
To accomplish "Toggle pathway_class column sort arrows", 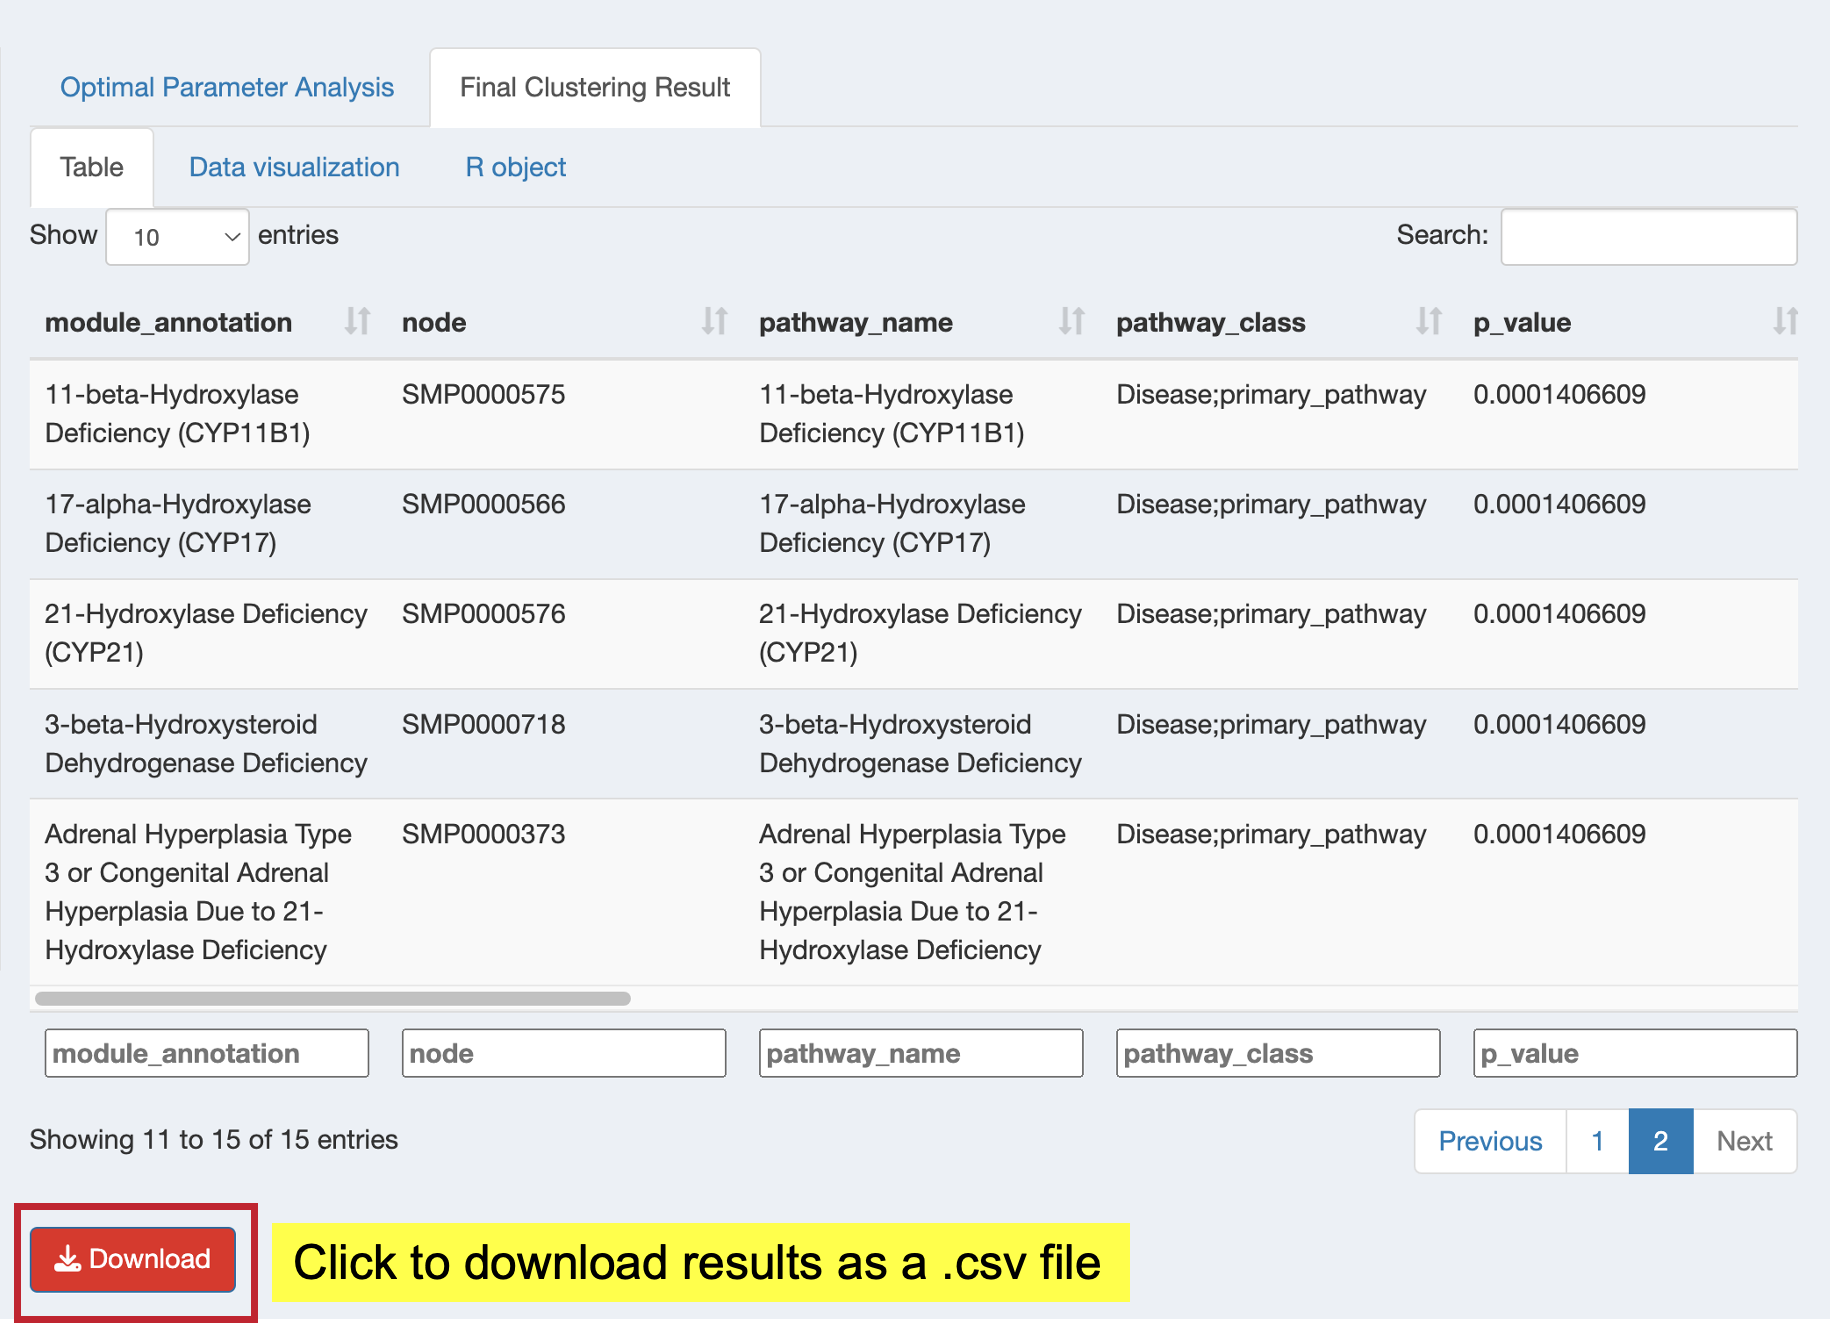I will click(1428, 321).
